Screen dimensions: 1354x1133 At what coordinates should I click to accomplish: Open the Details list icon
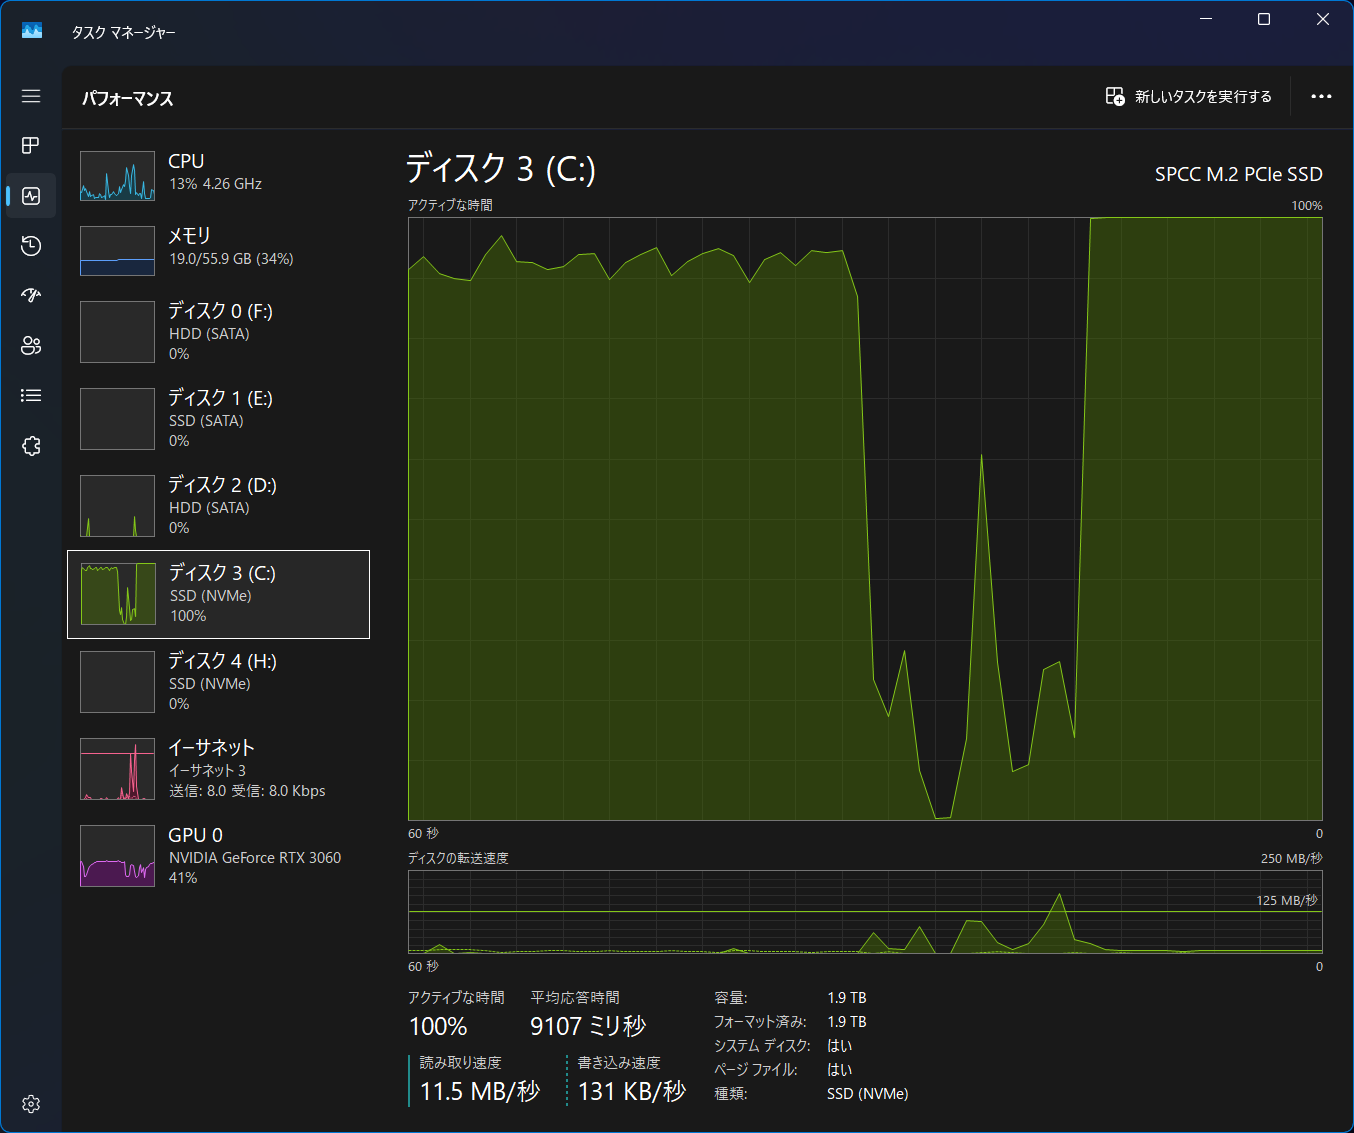(31, 396)
